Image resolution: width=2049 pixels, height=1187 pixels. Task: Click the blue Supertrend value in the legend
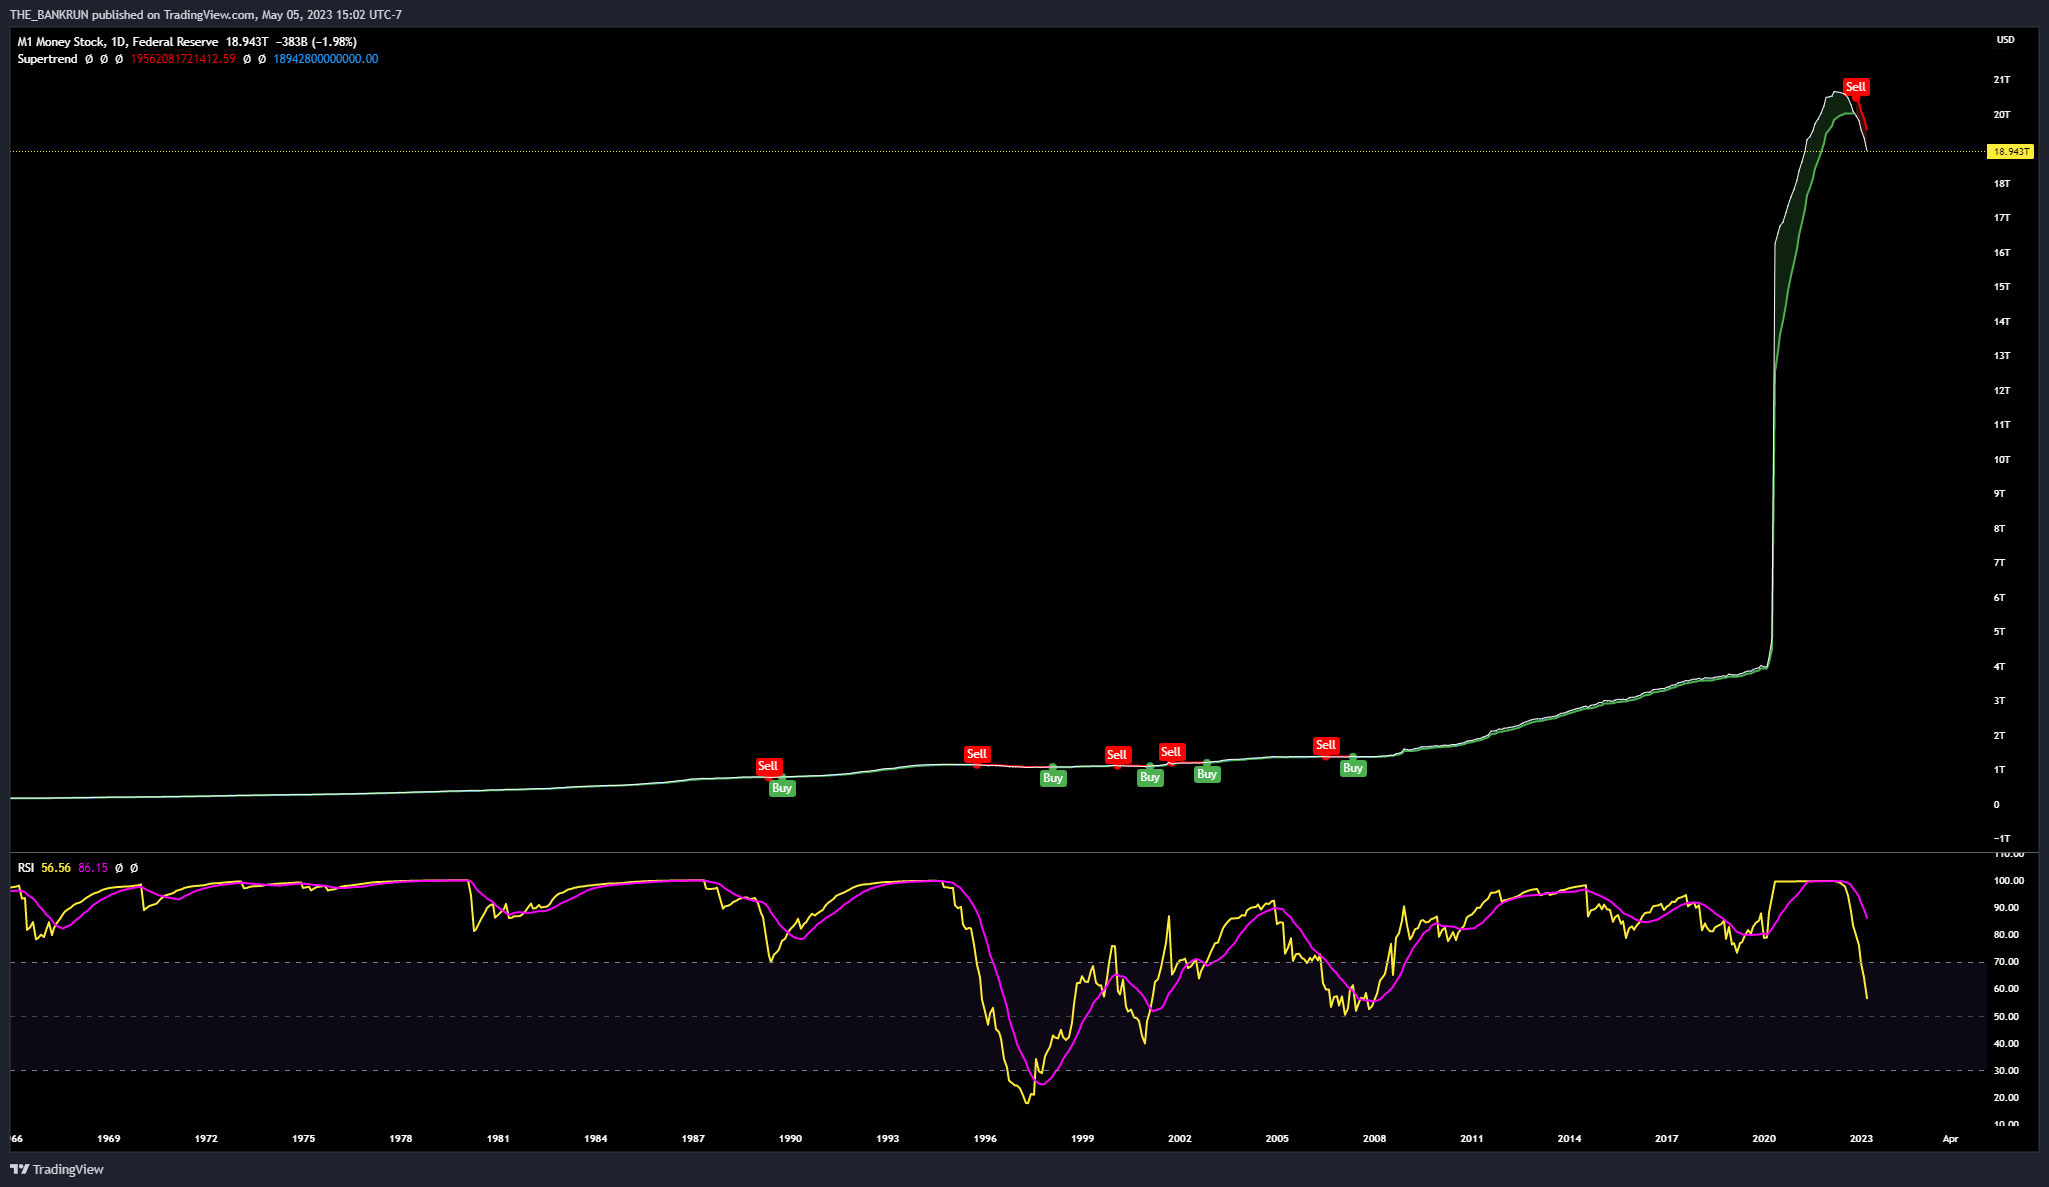point(325,59)
